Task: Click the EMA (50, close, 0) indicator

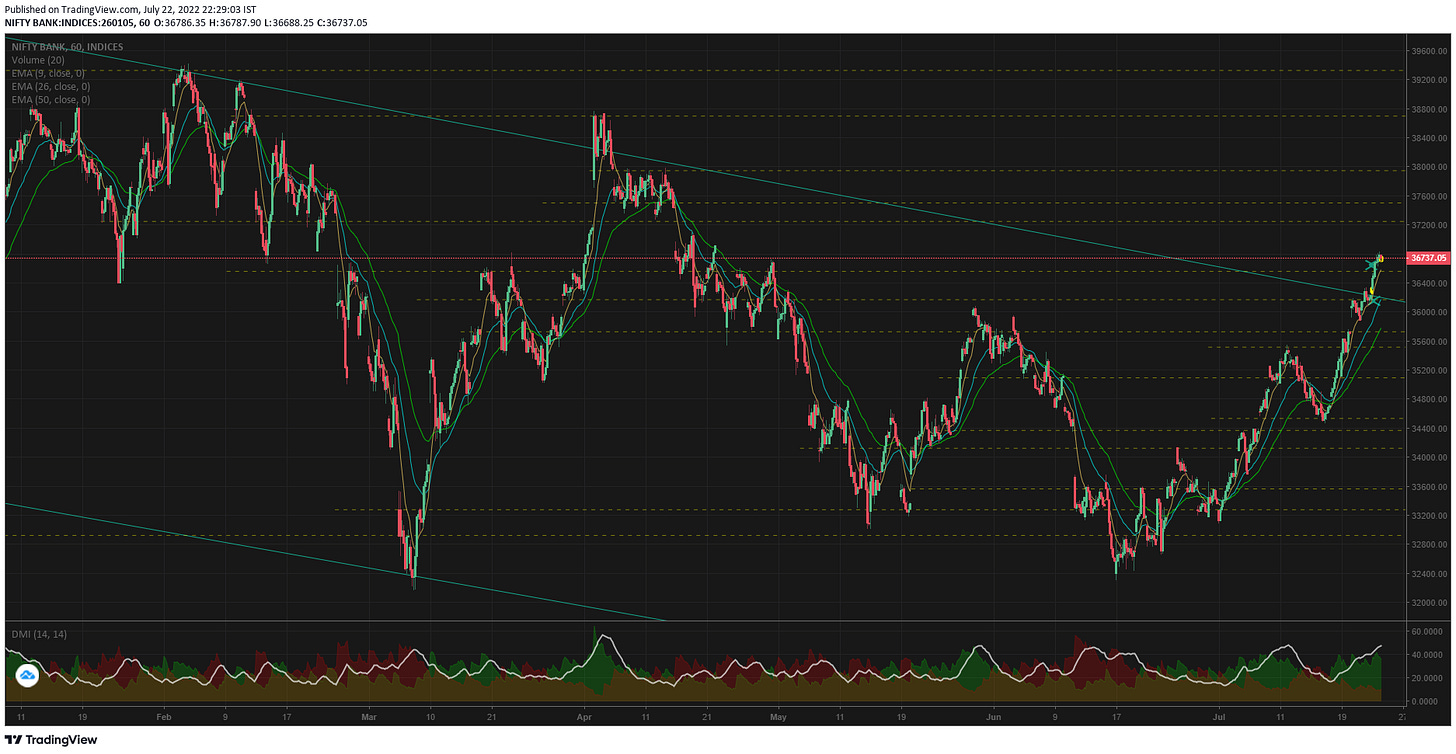Action: pos(48,99)
